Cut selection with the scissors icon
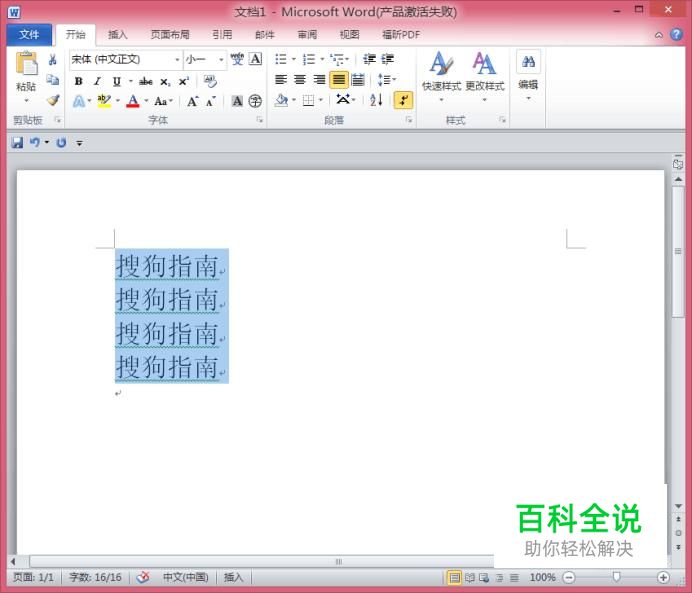The height and width of the screenshot is (593, 692). pos(53,60)
